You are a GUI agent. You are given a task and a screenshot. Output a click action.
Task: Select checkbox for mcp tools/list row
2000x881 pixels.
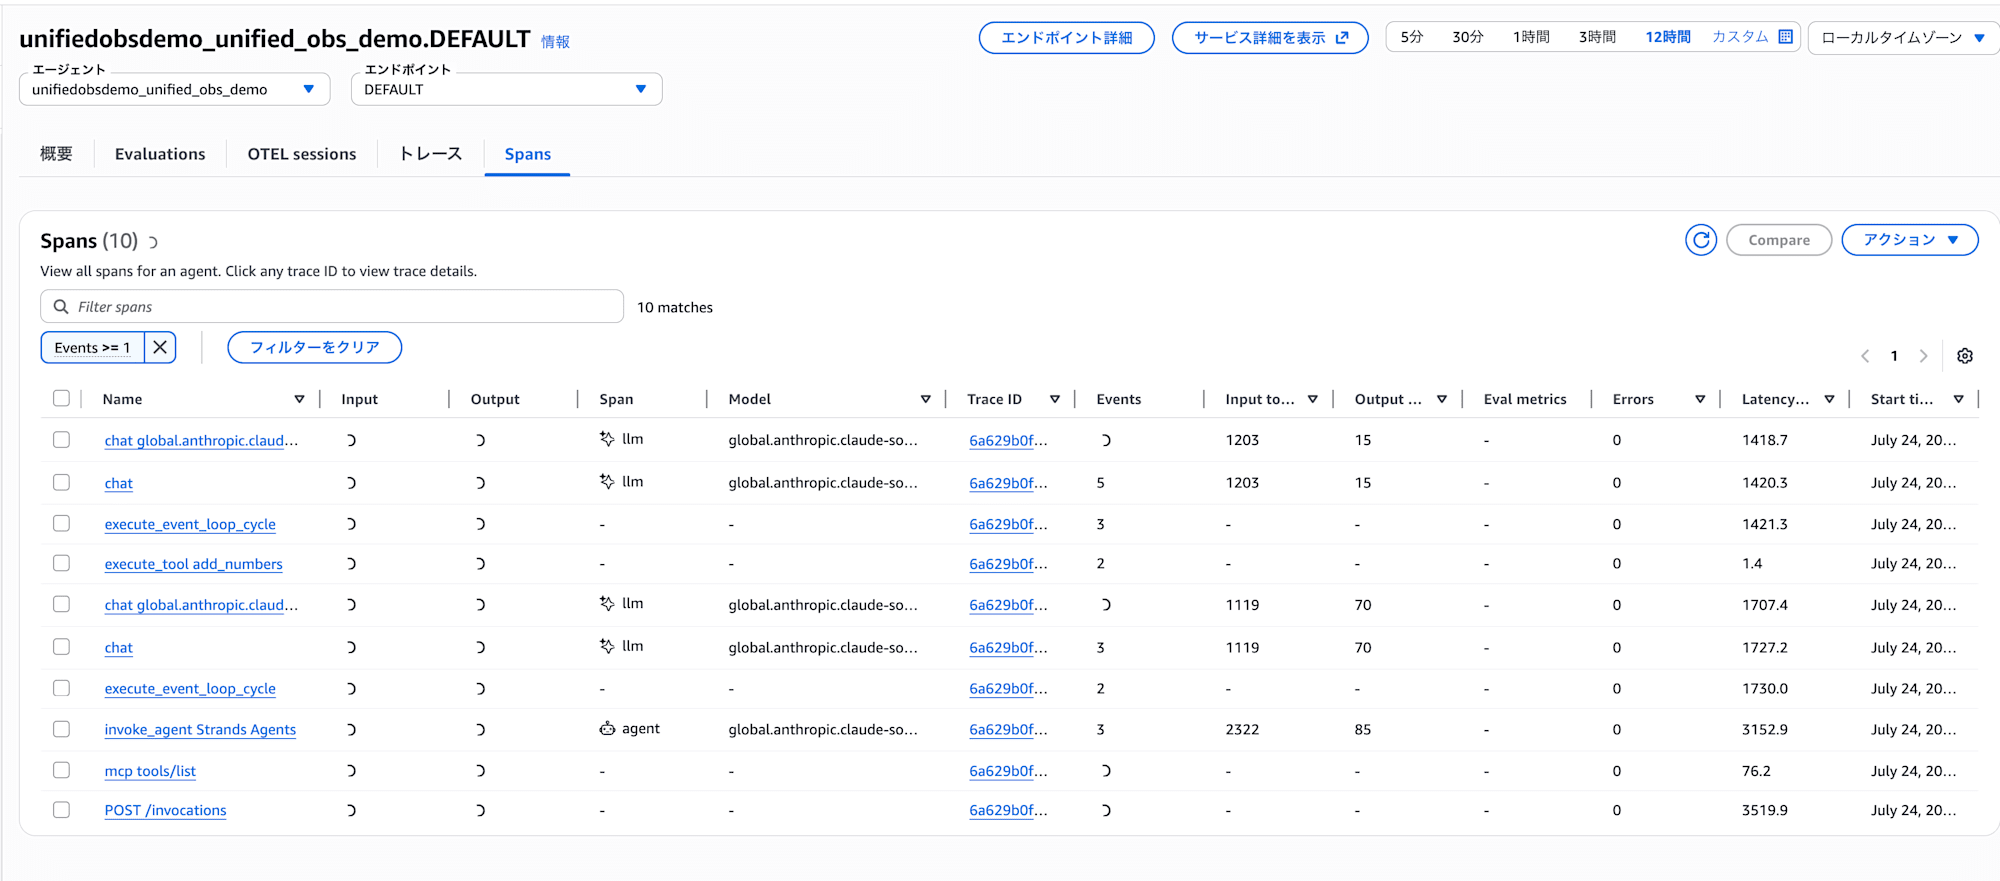click(x=61, y=770)
